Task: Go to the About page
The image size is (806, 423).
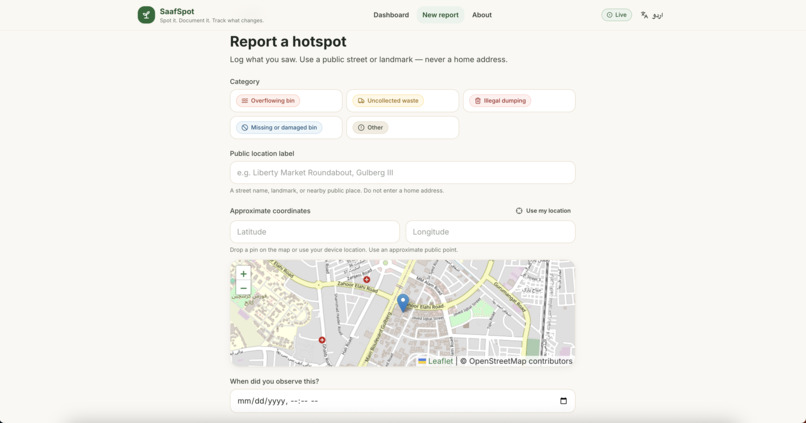Action: 482,15
